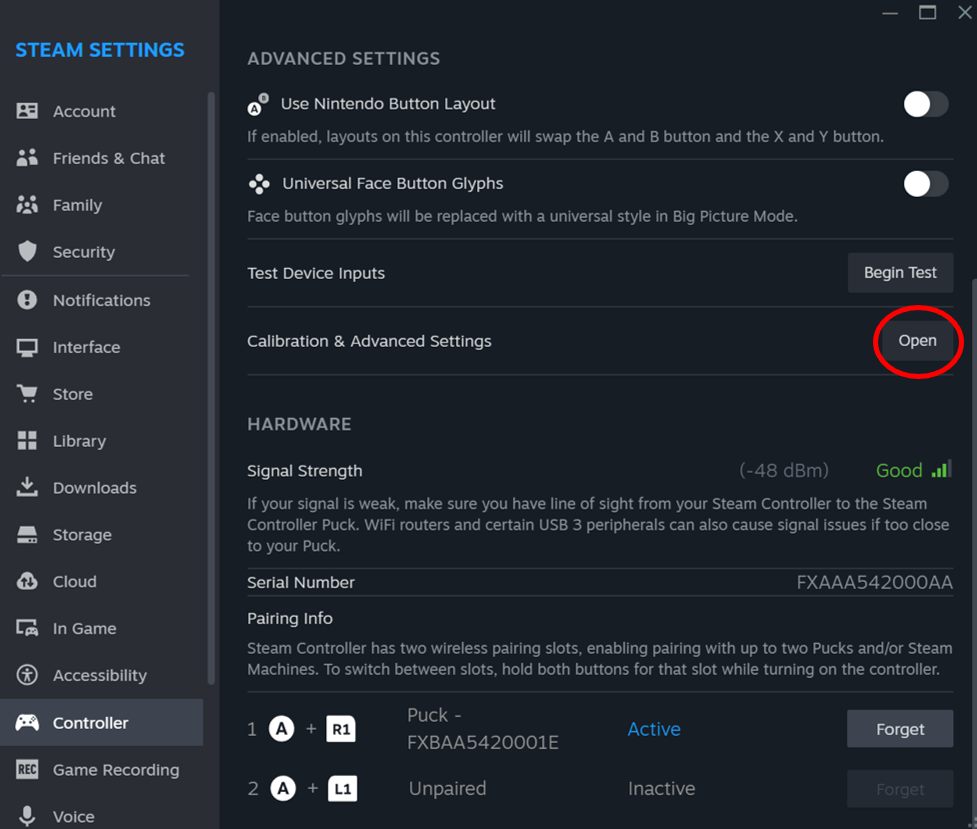This screenshot has height=829, width=977.
Task: Click the In Game overlay icon
Action: coord(27,628)
